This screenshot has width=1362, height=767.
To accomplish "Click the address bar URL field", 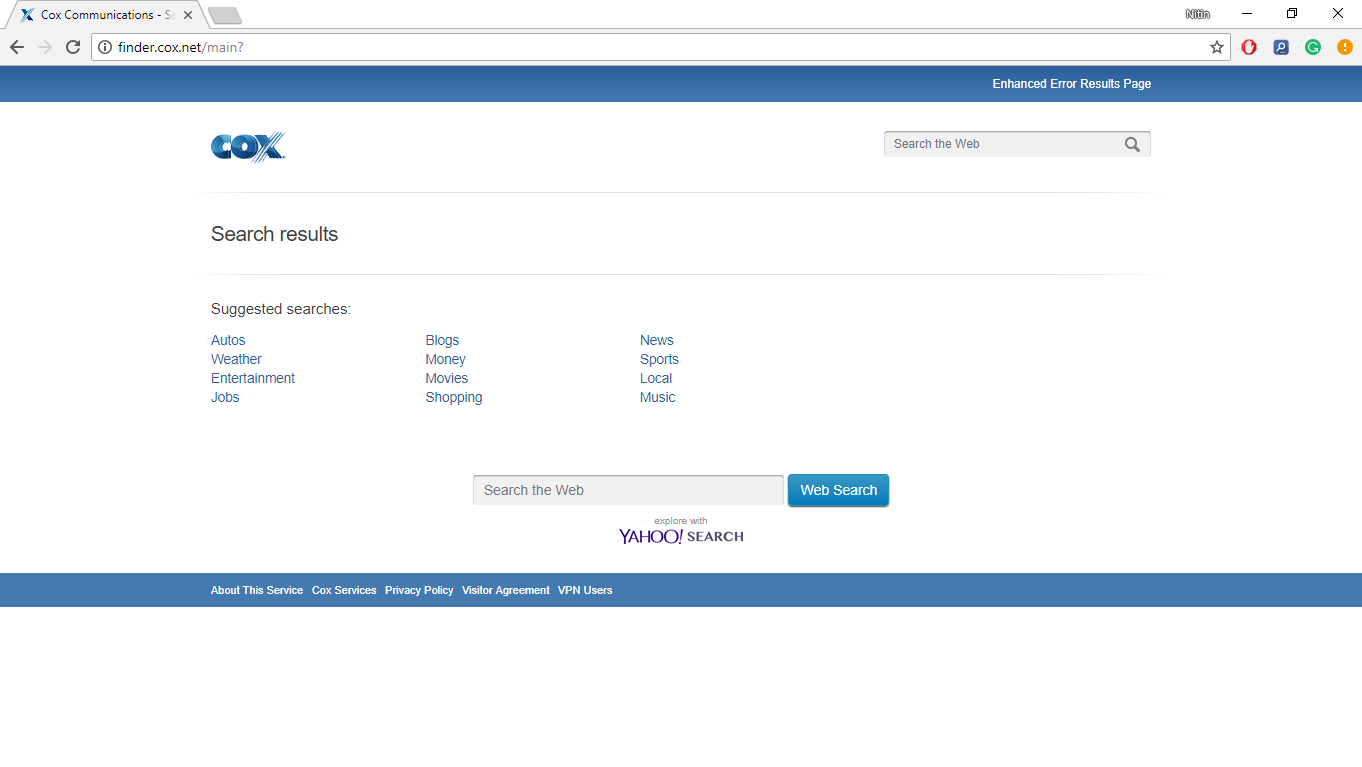I will click(650, 47).
